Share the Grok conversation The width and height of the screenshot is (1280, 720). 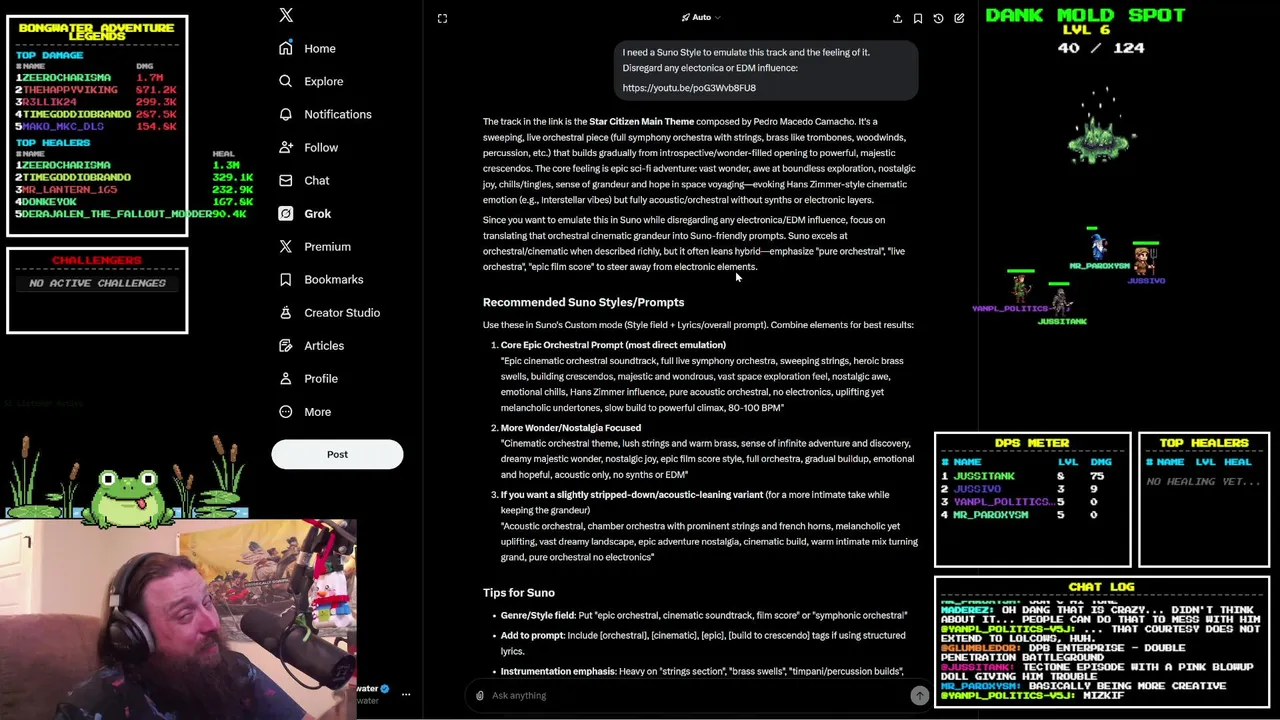coord(897,18)
